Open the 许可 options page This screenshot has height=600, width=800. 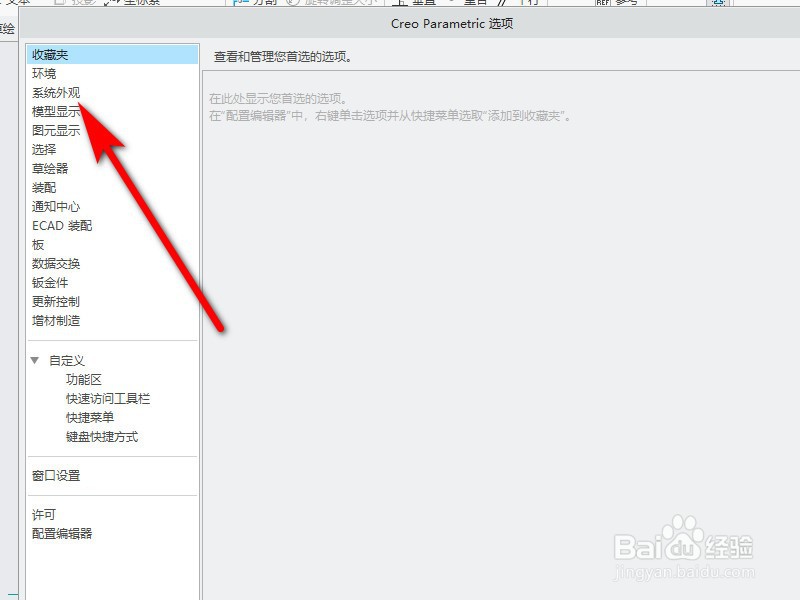click(44, 514)
